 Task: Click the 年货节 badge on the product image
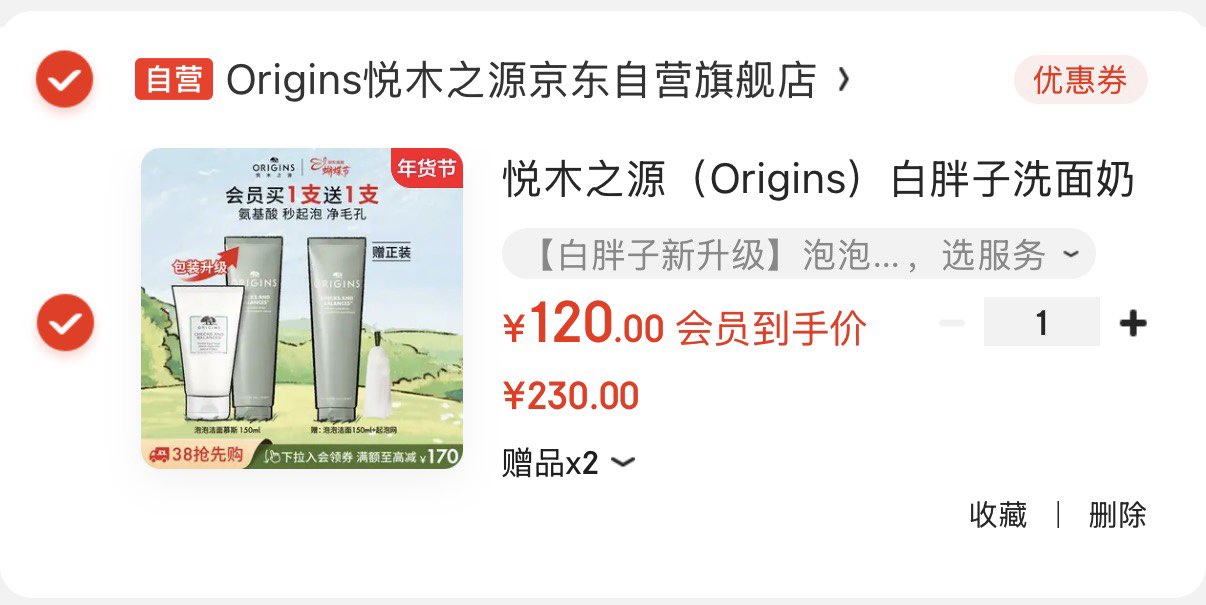(x=427, y=168)
